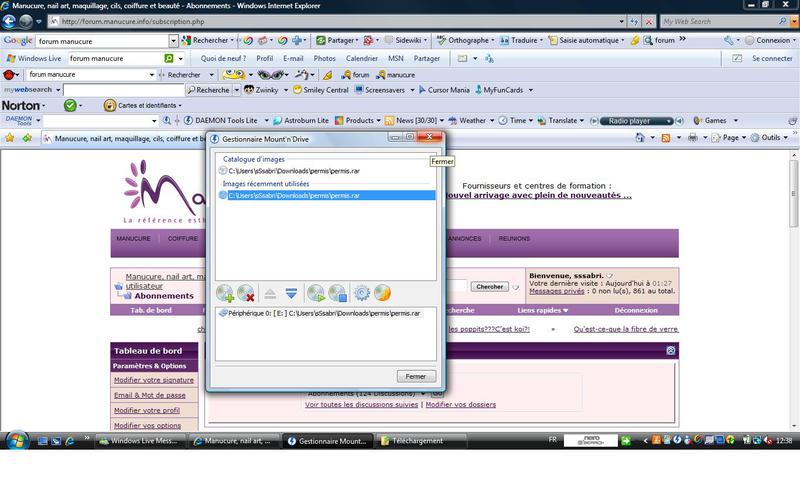Click the Google toolbar search field
This screenshot has height=483, width=800.
[102, 41]
